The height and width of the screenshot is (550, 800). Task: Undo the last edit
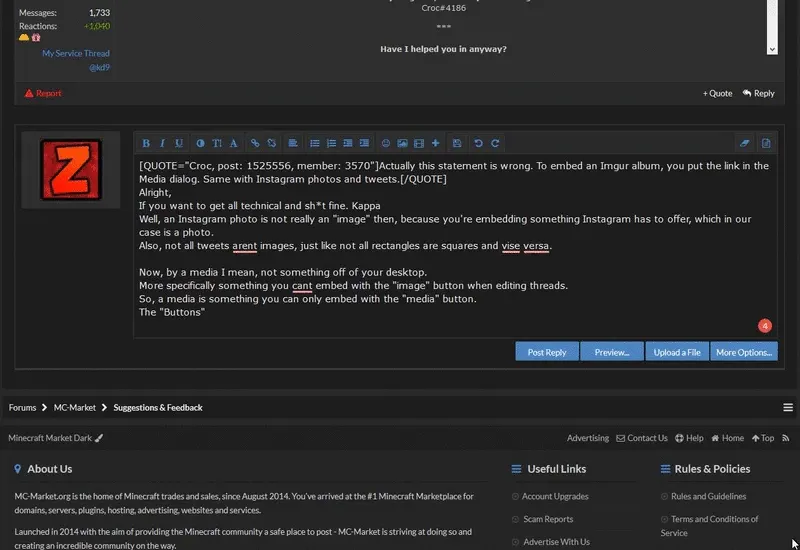pyautogui.click(x=479, y=143)
